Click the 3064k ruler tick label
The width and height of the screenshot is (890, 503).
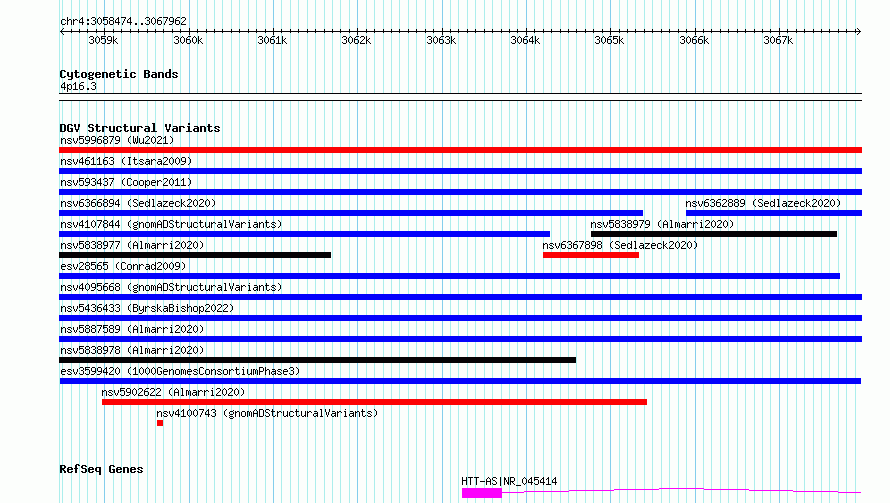click(525, 40)
